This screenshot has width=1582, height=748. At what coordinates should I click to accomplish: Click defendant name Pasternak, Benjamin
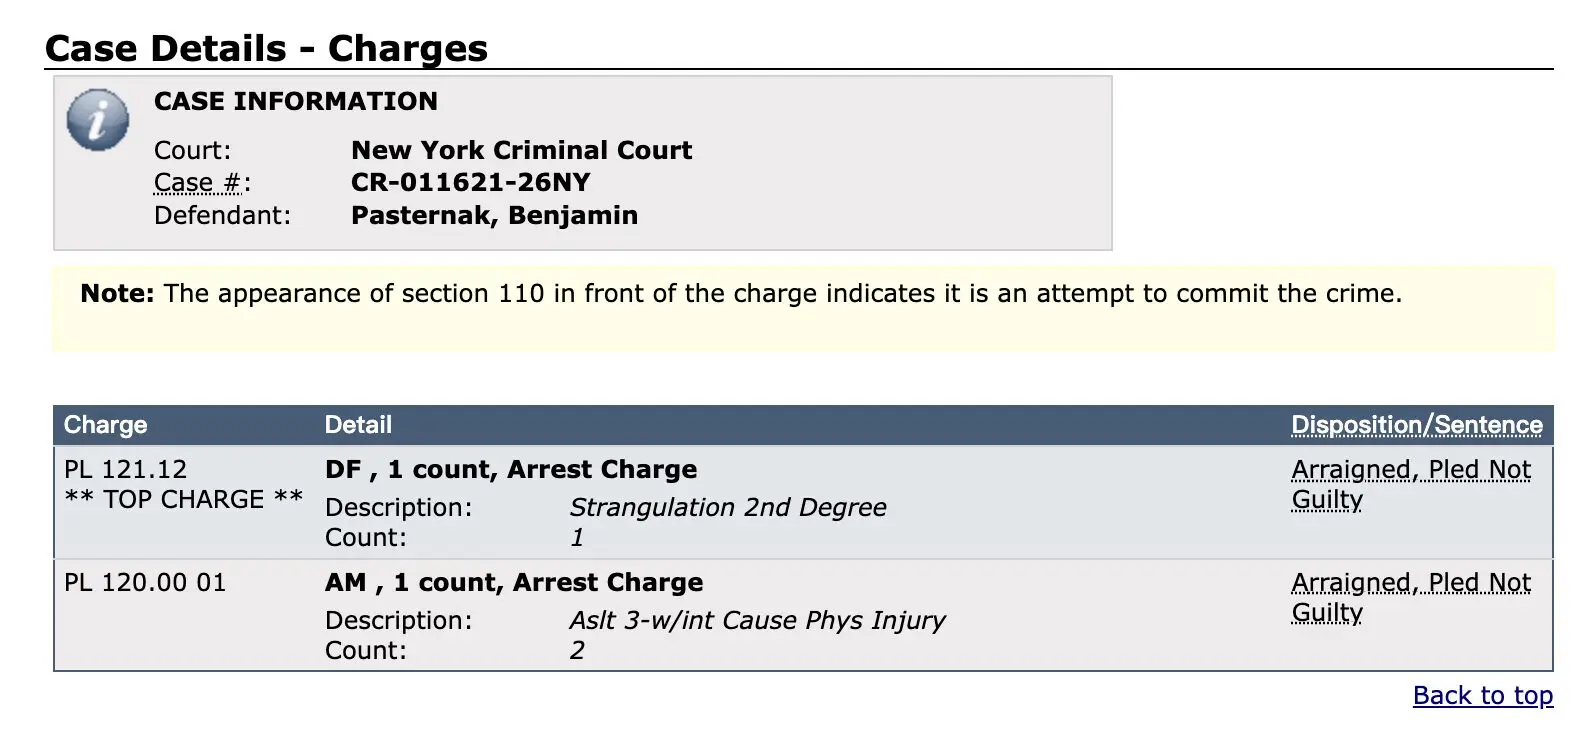point(494,216)
